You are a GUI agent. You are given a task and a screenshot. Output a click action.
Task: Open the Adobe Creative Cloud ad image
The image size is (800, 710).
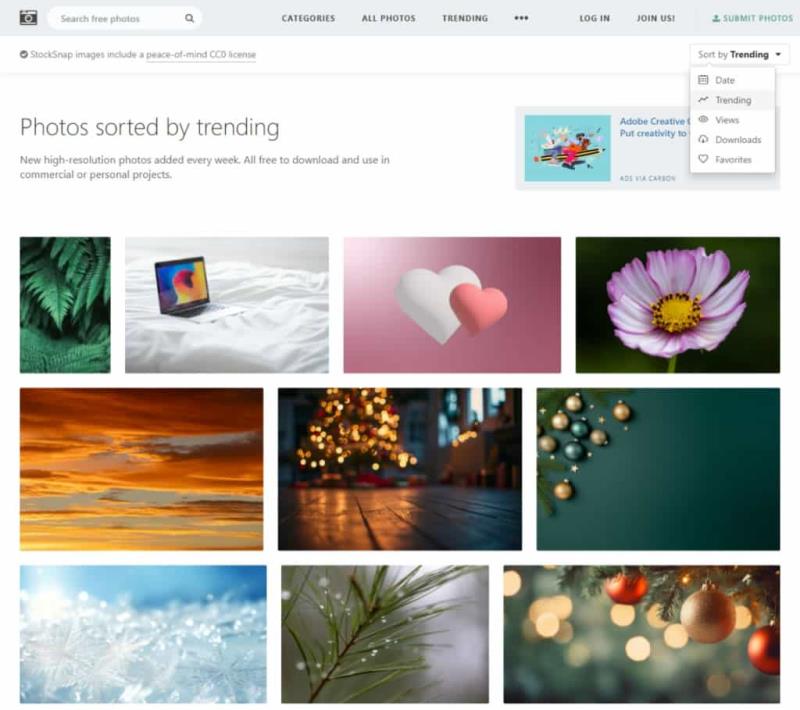(x=567, y=148)
